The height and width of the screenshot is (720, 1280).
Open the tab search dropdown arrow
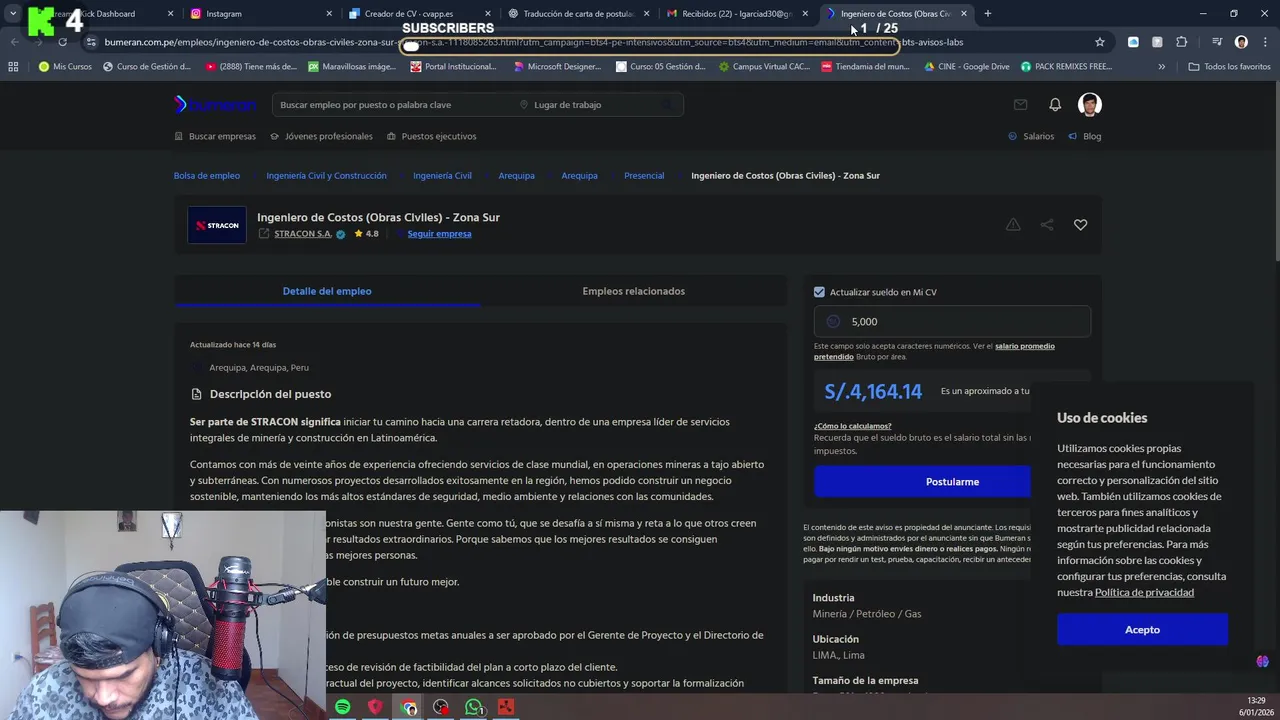(x=13, y=14)
